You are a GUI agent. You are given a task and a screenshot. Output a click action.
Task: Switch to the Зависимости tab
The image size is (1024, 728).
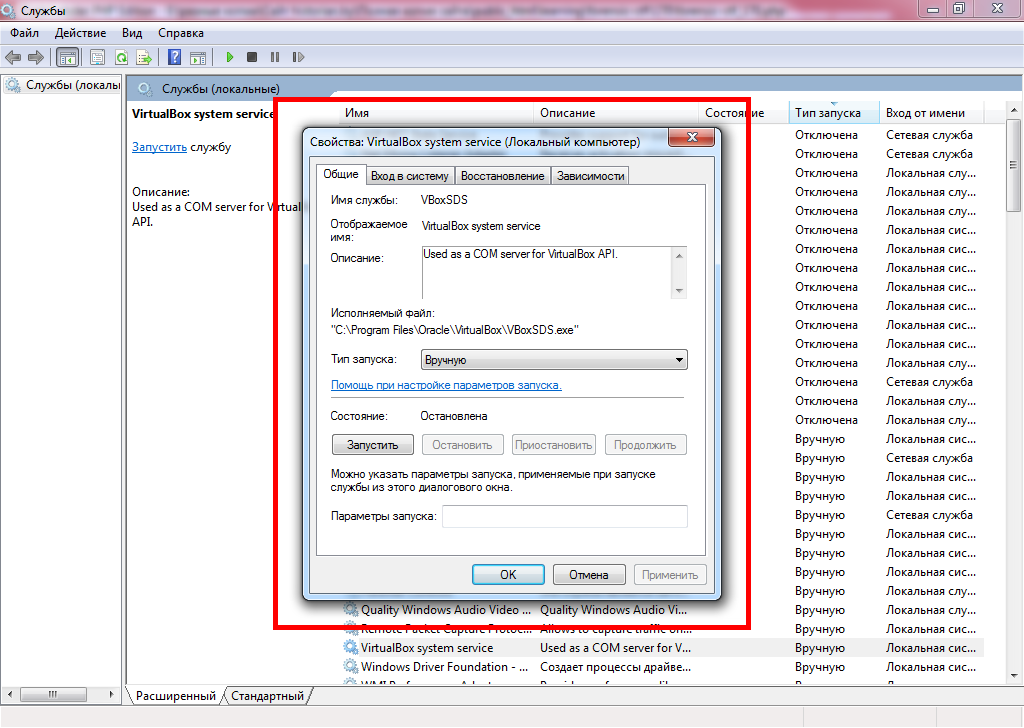tap(591, 176)
